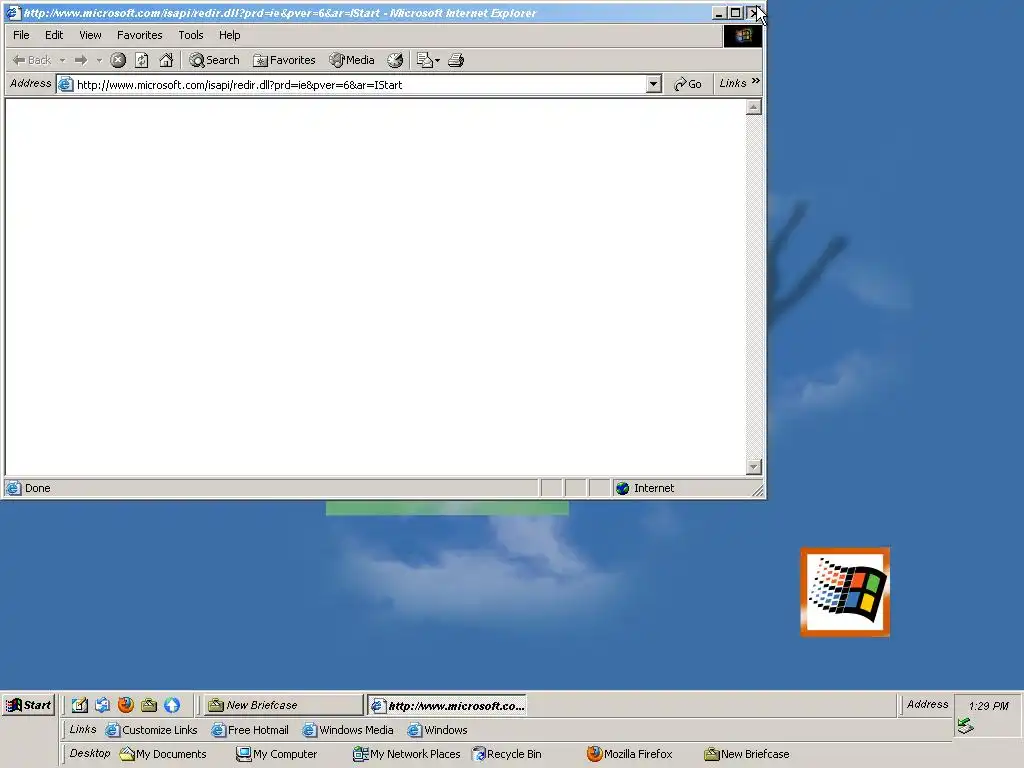Image resolution: width=1024 pixels, height=768 pixels.
Task: Click the Back arrow in the toolbar
Action: coord(31,60)
